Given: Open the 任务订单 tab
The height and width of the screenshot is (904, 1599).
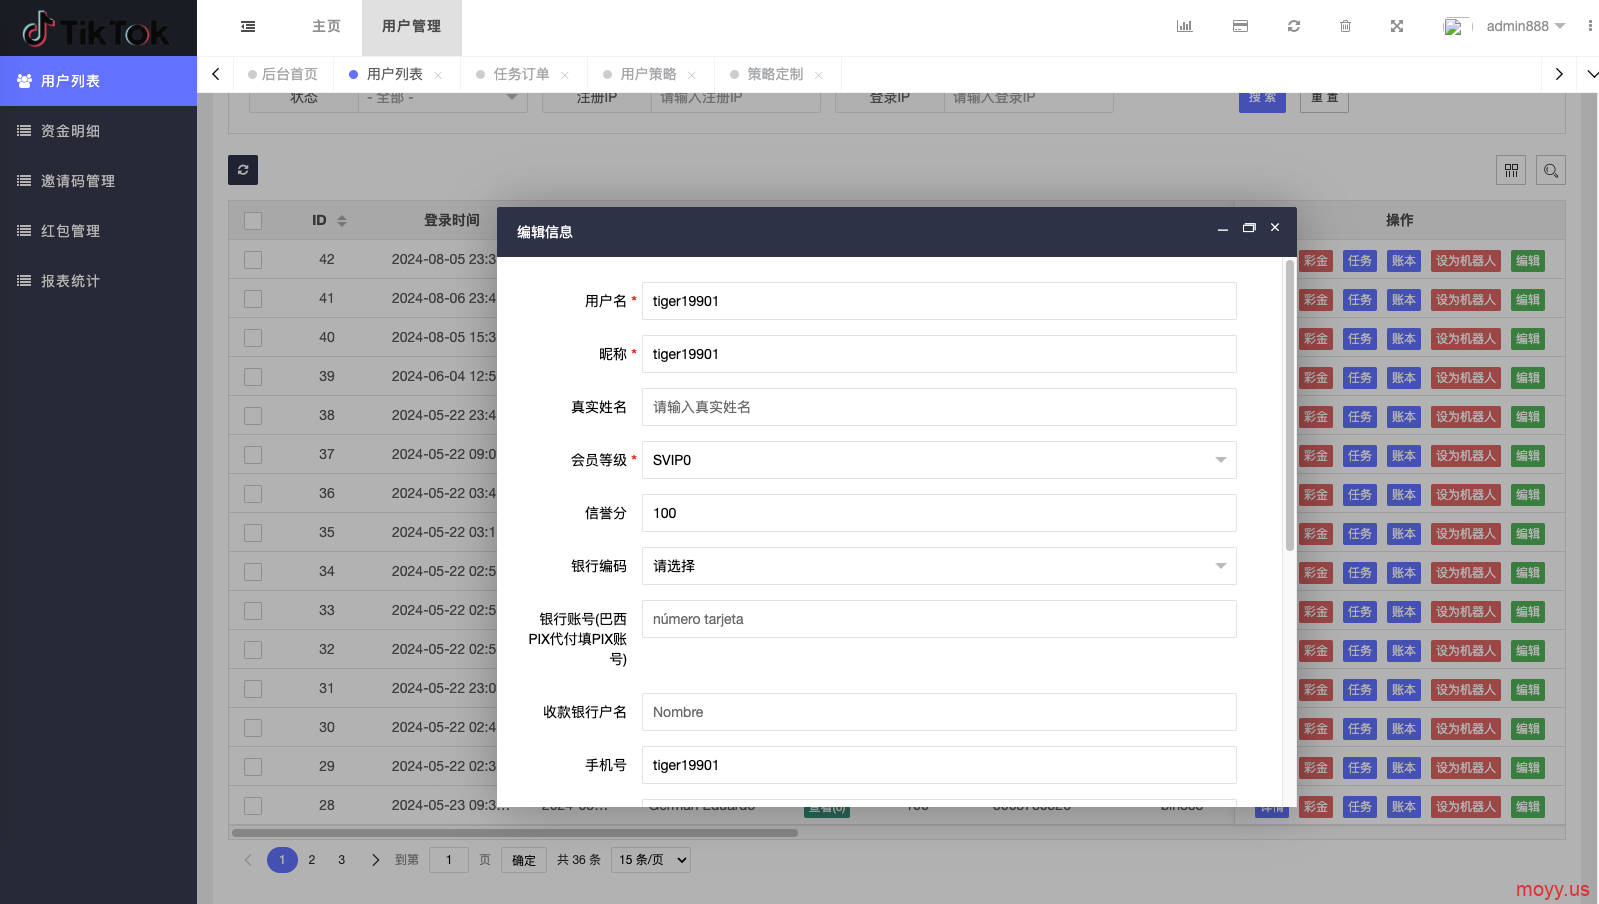Looking at the screenshot, I should [x=521, y=74].
